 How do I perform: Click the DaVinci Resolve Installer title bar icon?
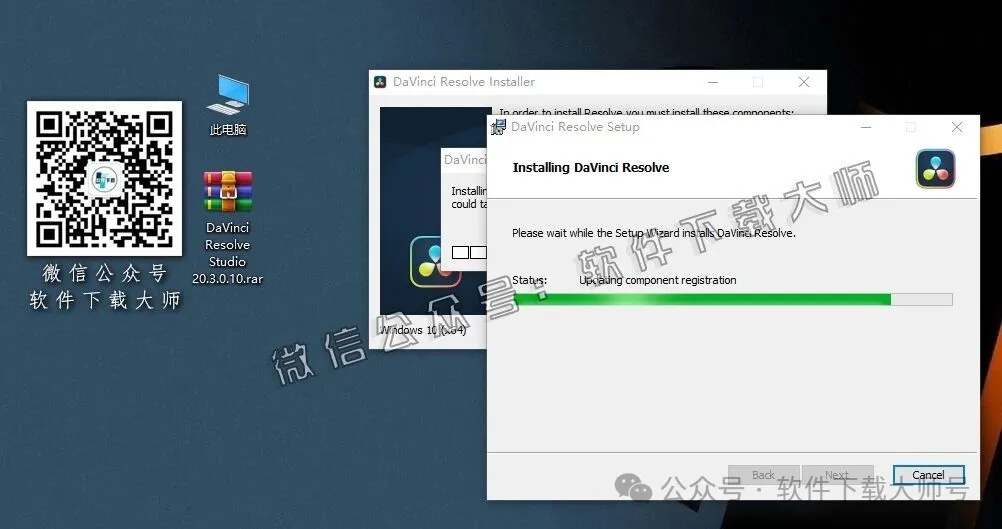click(380, 82)
